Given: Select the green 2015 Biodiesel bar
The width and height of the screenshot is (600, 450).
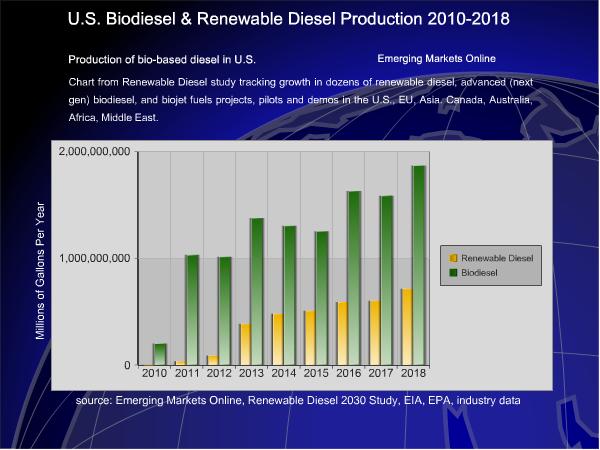Looking at the screenshot, I should (x=321, y=298).
